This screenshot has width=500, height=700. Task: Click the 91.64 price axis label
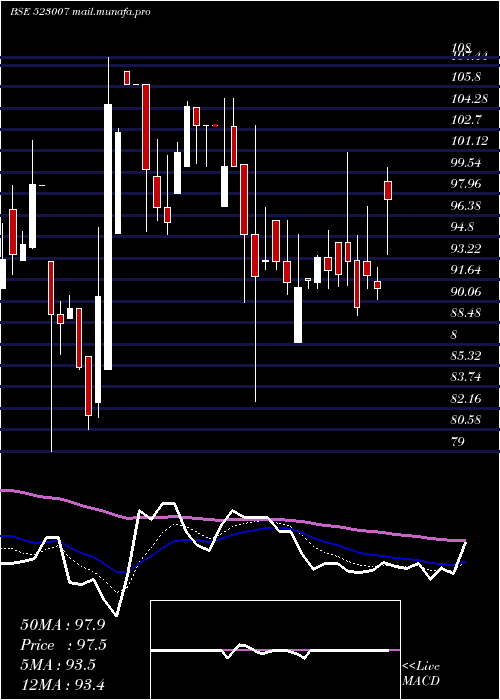[466, 270]
